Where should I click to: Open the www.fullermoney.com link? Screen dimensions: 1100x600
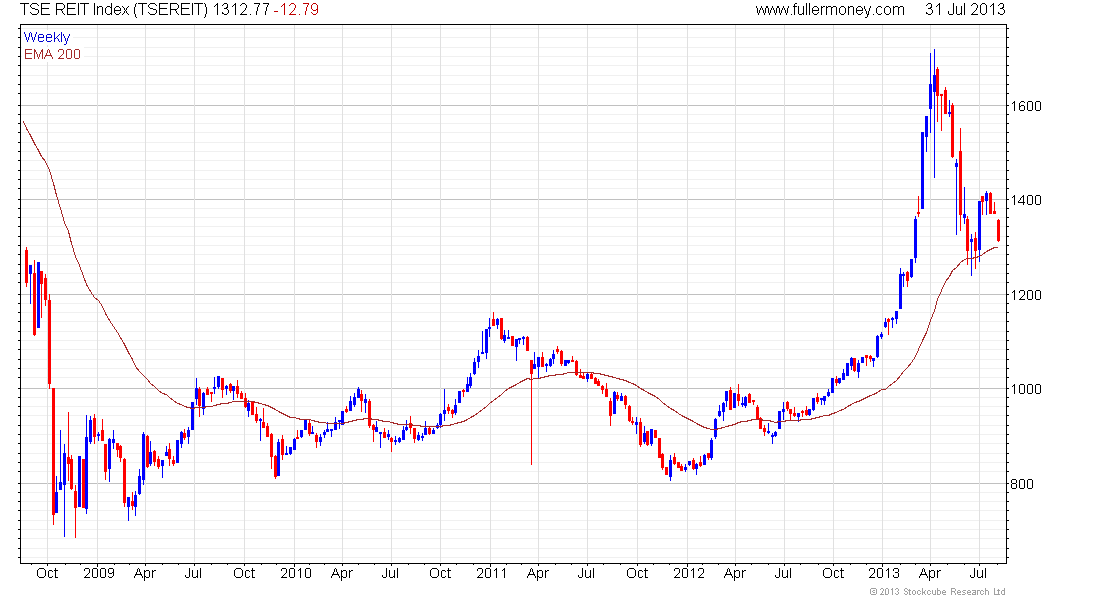(x=830, y=10)
